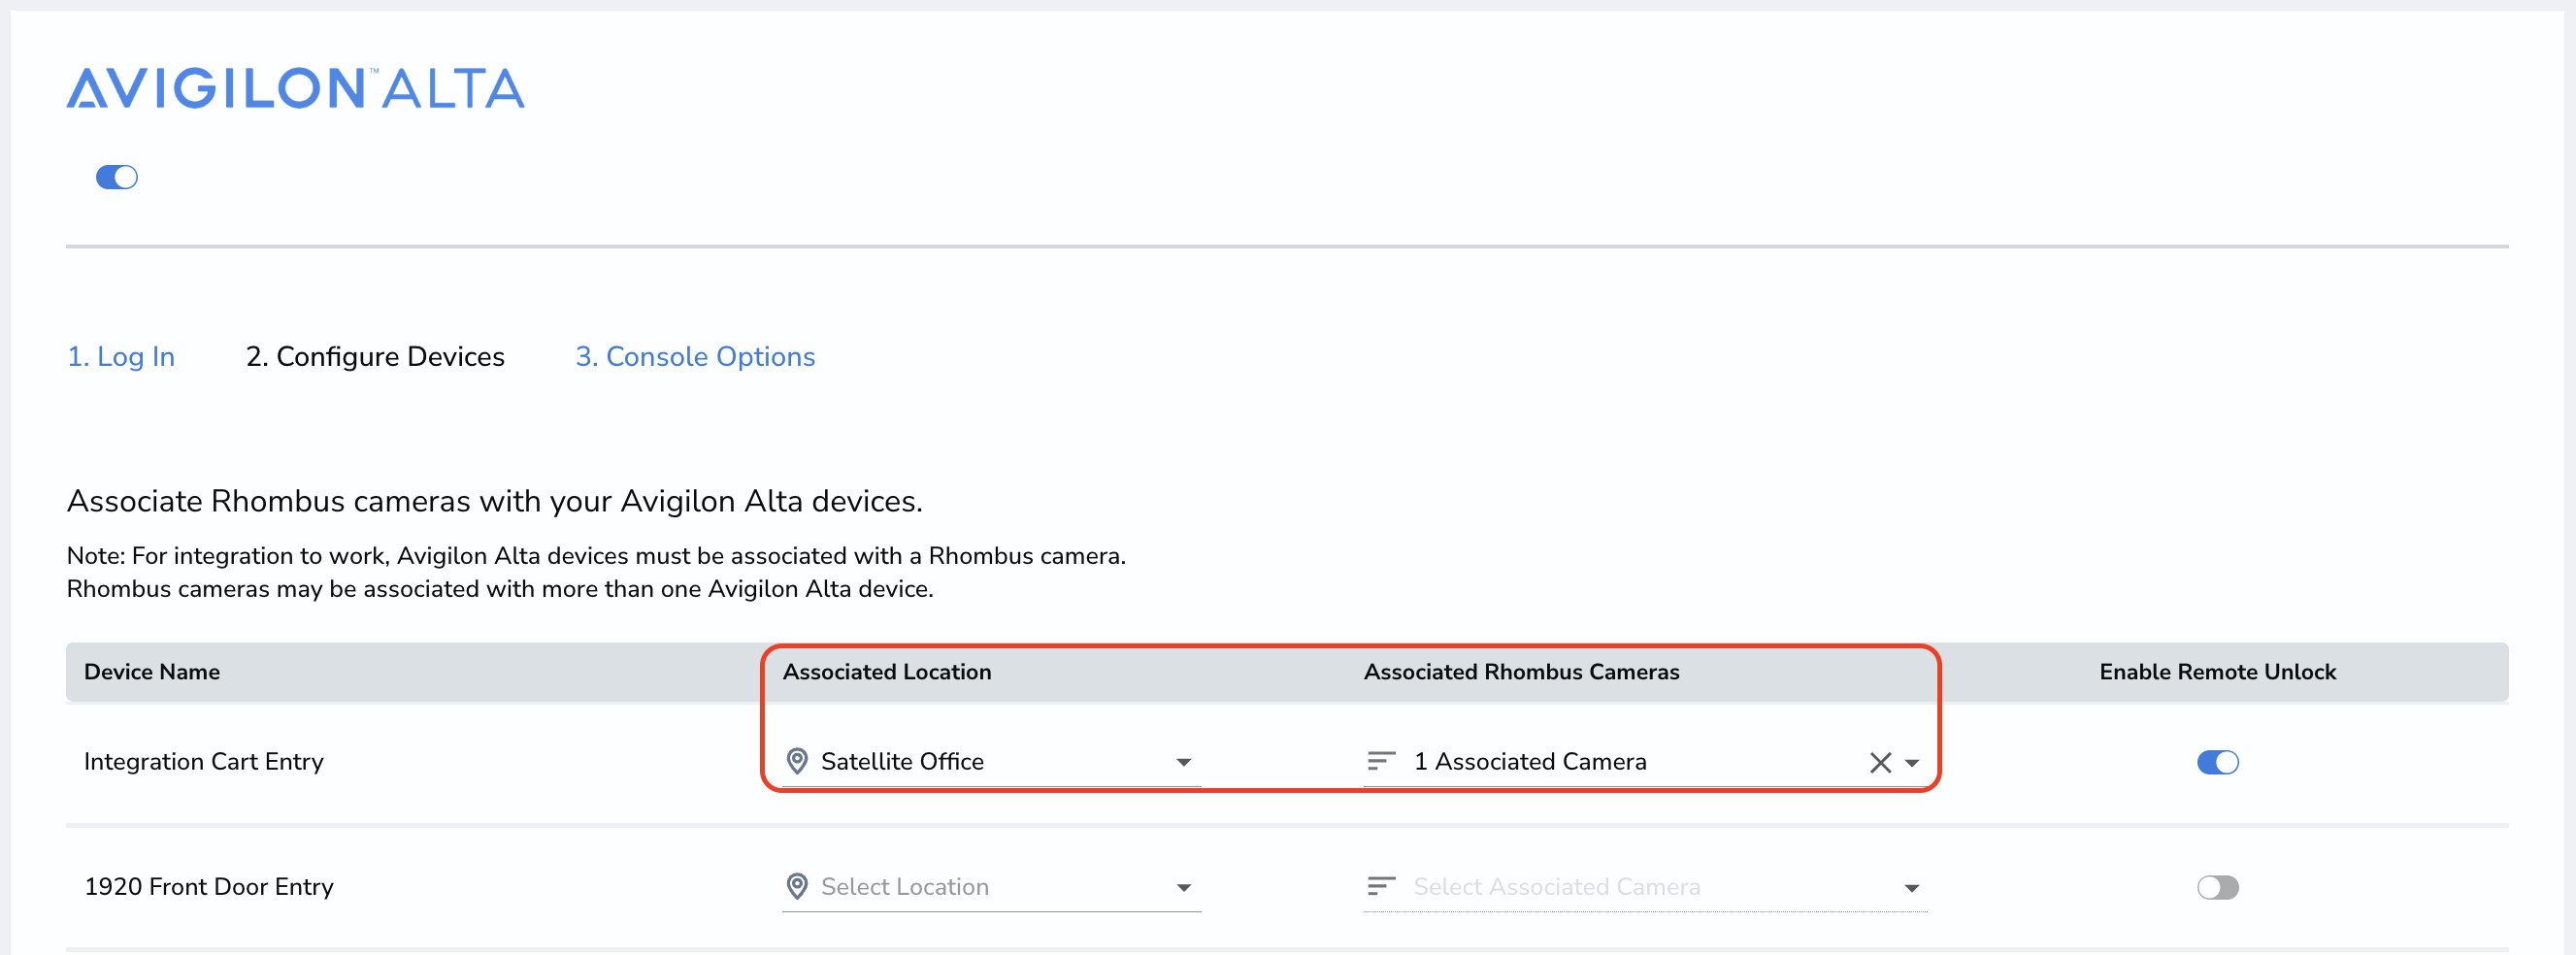This screenshot has height=955, width=2576.
Task: Clear the 1 Associated Camera selection
Action: point(1880,762)
